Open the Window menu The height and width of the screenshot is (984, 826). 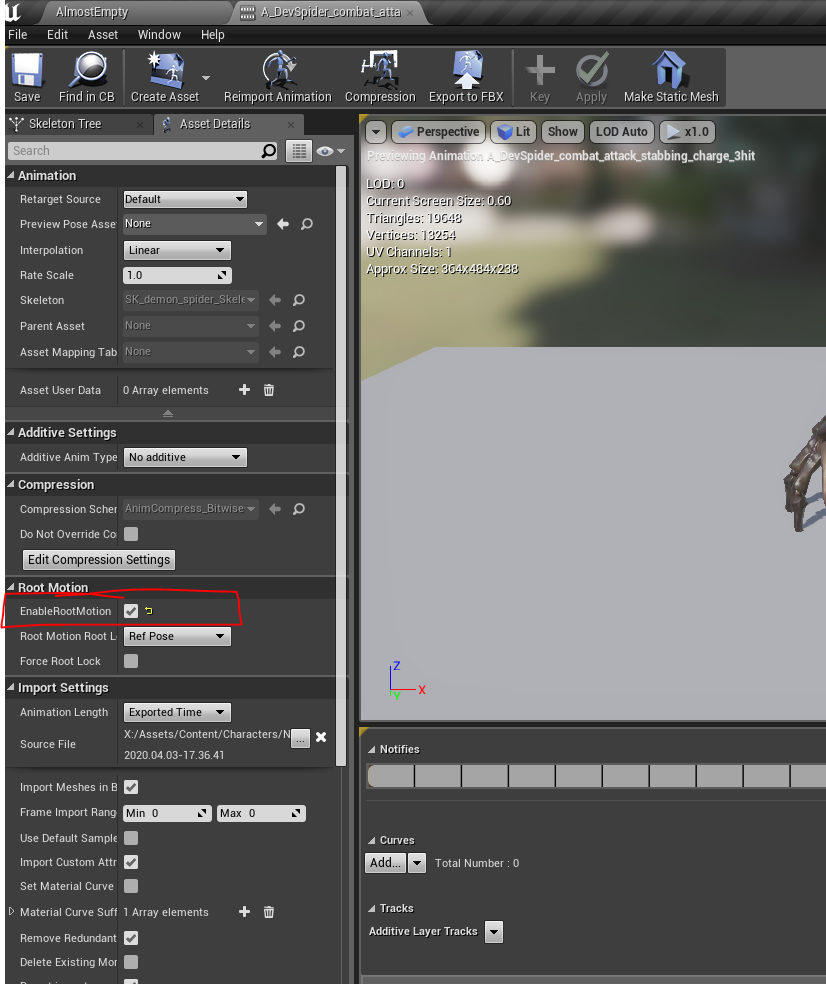coord(159,34)
